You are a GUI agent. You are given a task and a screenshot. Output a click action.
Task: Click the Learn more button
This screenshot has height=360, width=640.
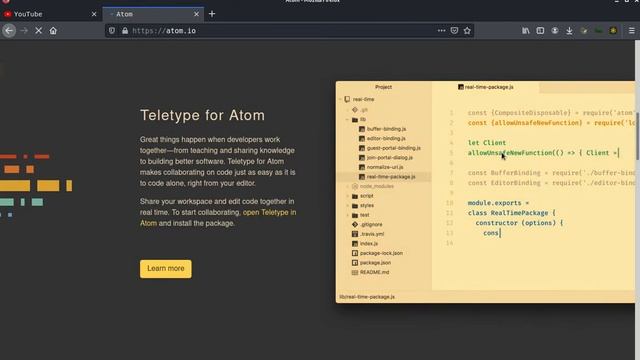(x=166, y=269)
